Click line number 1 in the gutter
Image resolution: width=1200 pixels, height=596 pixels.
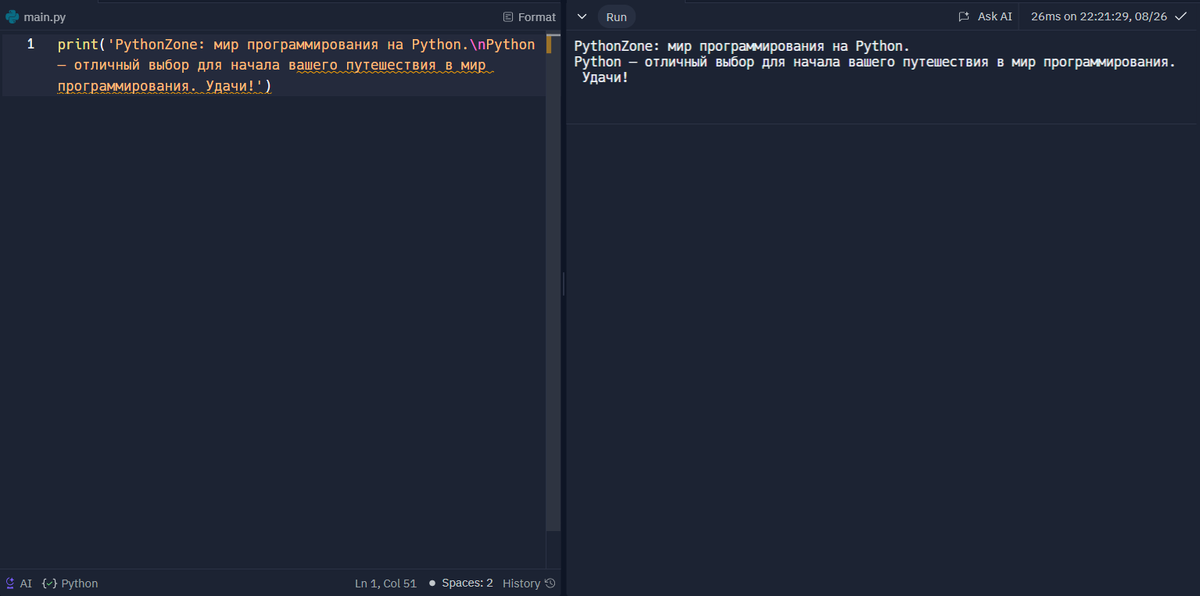pos(29,44)
